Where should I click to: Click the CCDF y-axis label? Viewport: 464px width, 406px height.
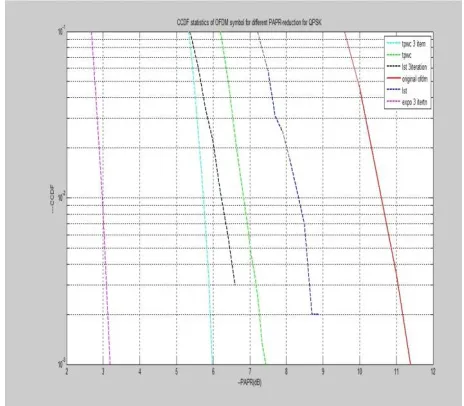[x=52, y=198]
